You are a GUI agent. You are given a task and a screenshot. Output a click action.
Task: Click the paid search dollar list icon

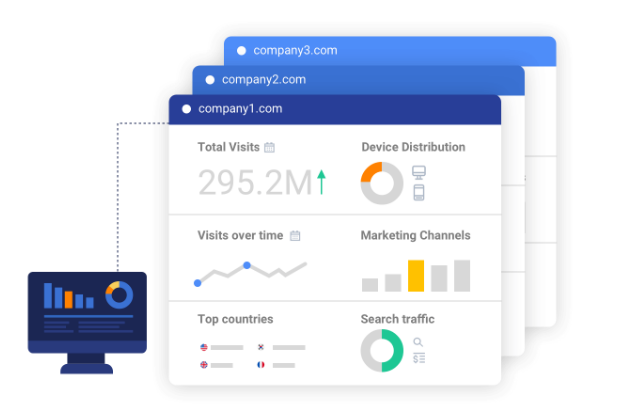(419, 358)
